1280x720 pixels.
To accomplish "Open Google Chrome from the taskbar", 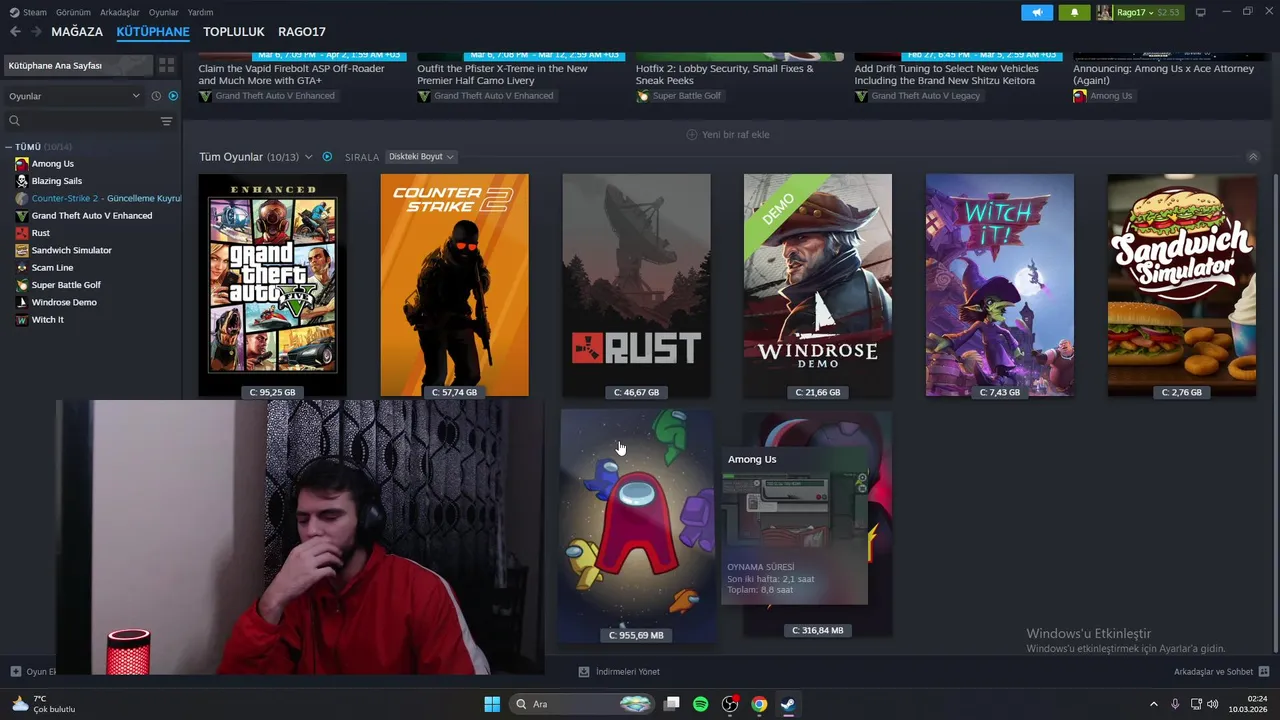I will (x=759, y=704).
